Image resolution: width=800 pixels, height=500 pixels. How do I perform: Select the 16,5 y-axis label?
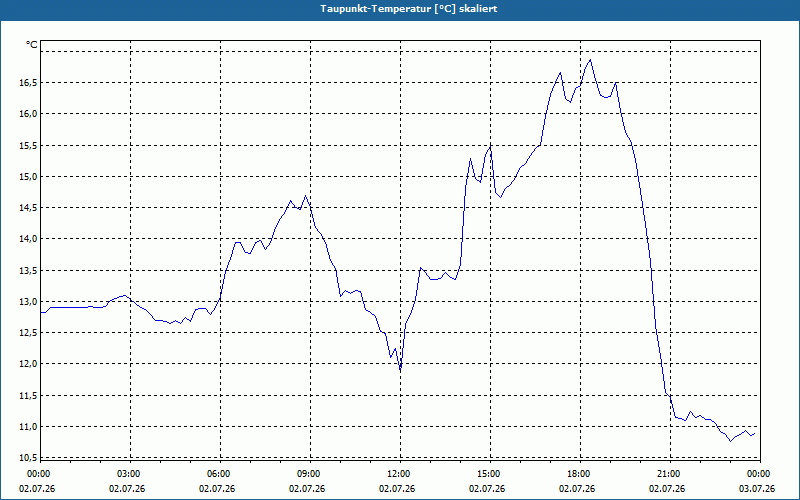[x=29, y=83]
